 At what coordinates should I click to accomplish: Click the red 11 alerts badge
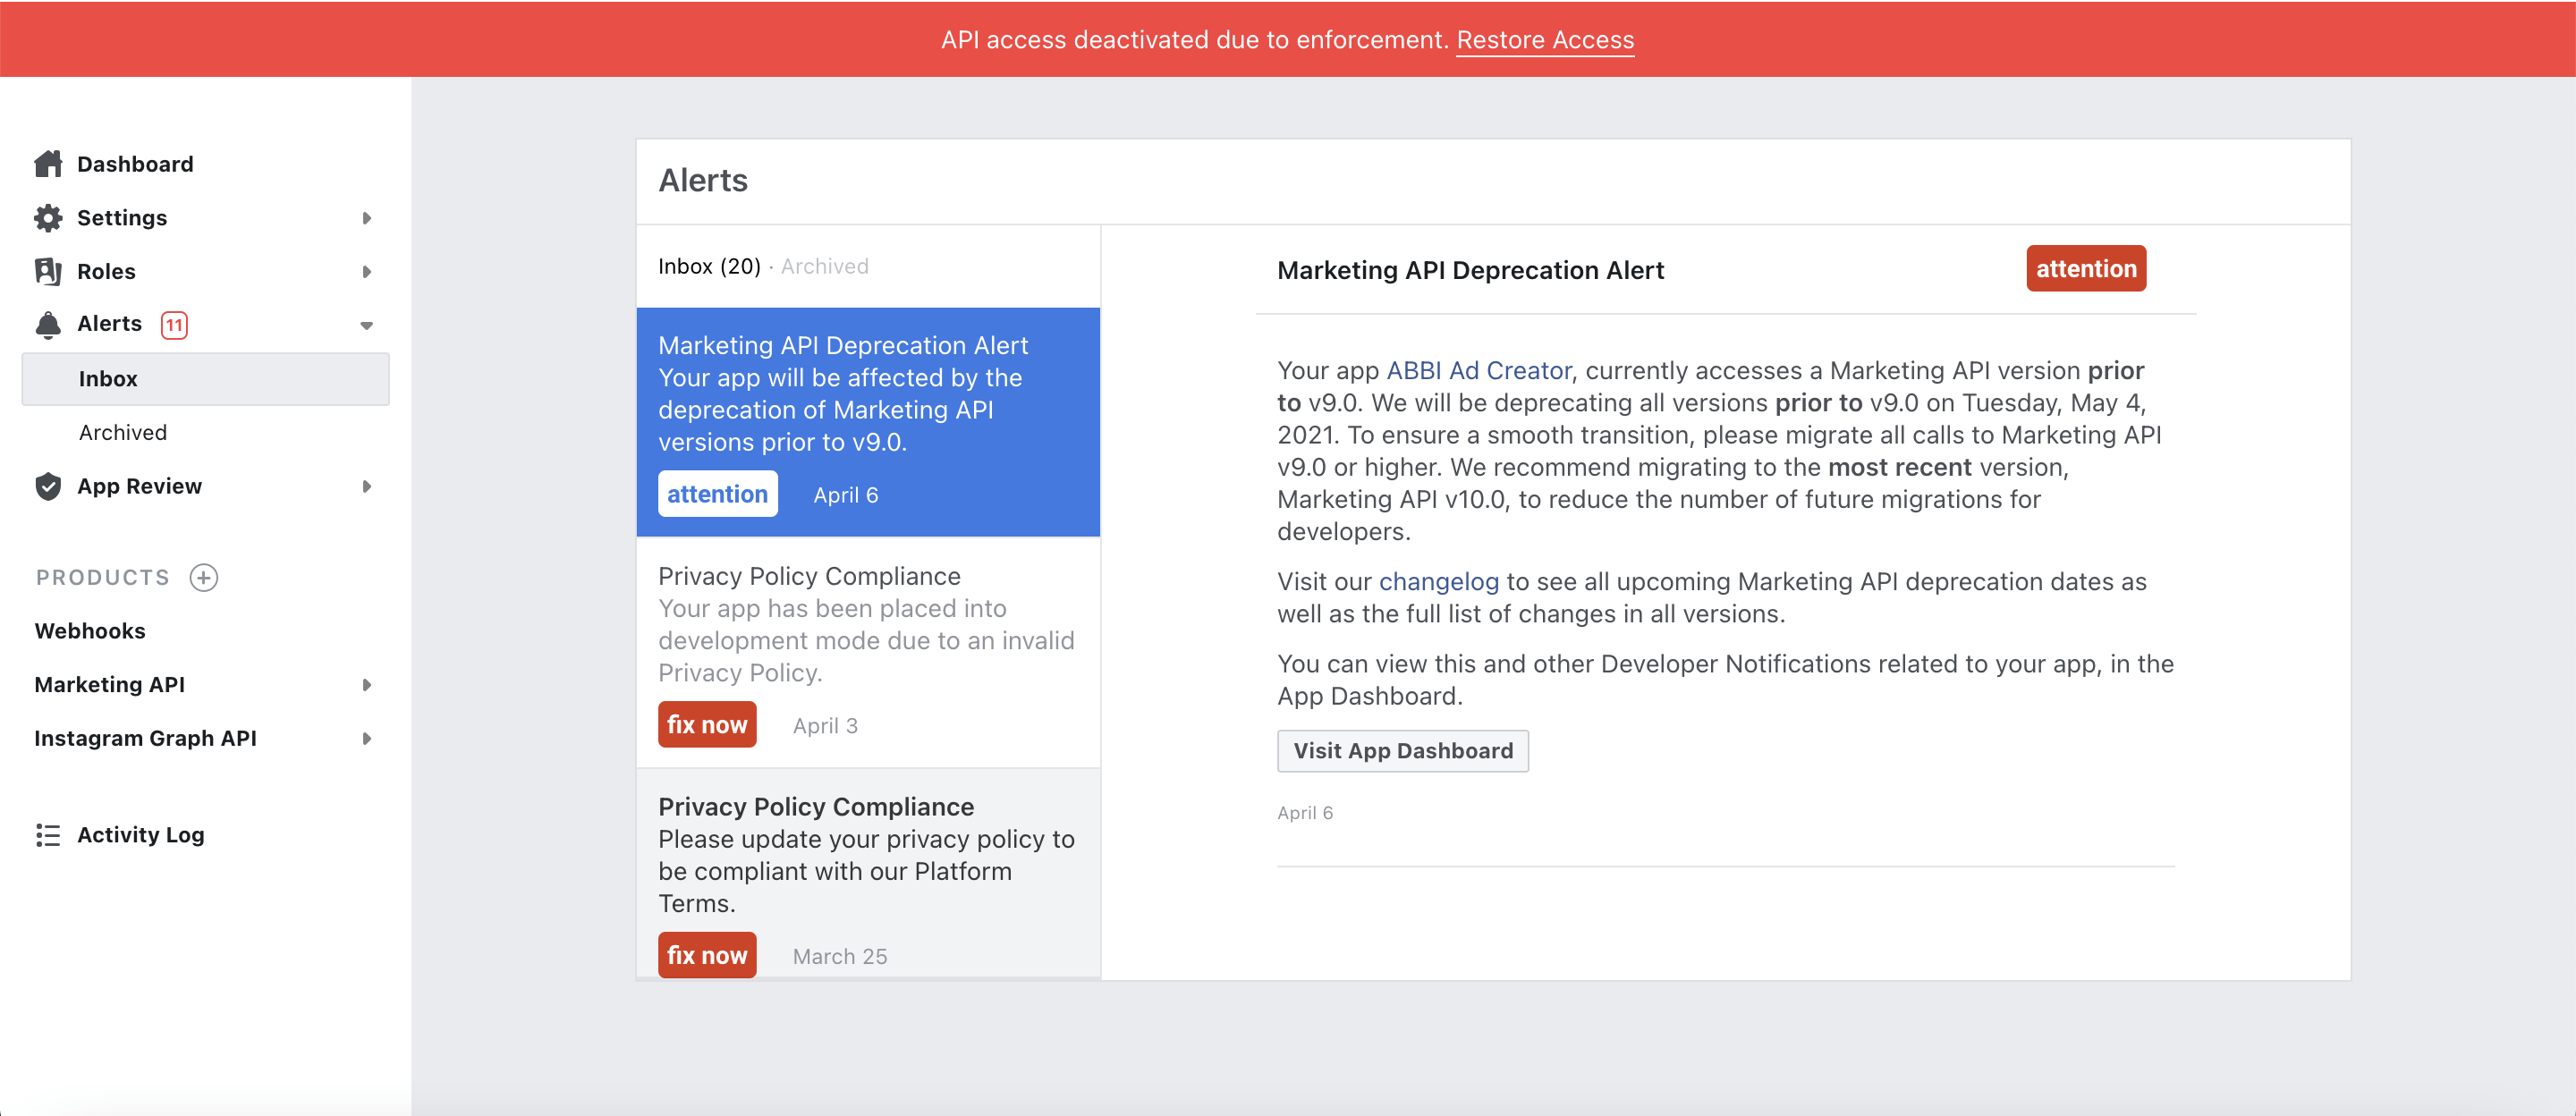coord(174,325)
